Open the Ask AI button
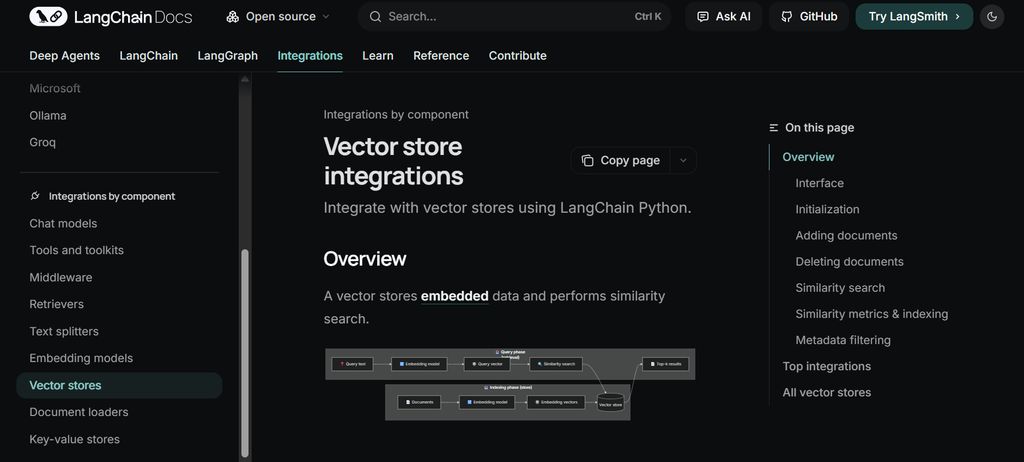Viewport: 1024px width, 462px height. click(x=724, y=17)
